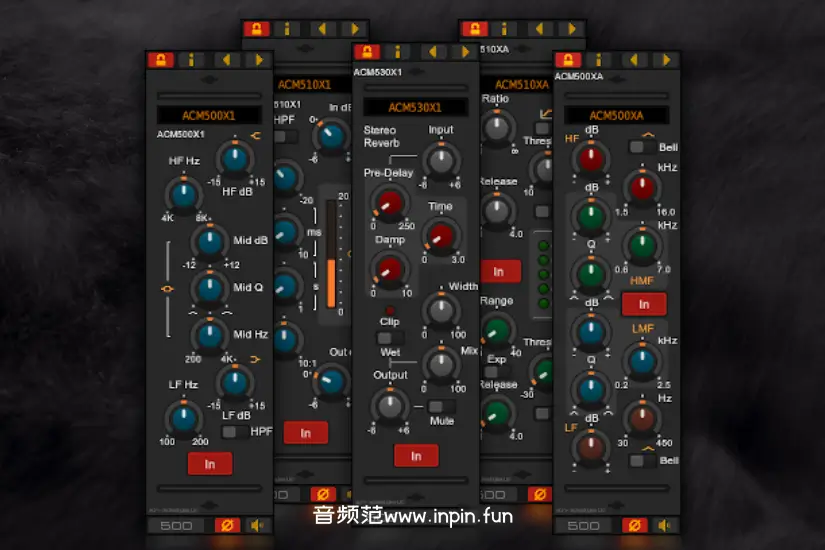The image size is (825, 550).
Task: Click the In button on ACM510X1
Action: coord(306,433)
